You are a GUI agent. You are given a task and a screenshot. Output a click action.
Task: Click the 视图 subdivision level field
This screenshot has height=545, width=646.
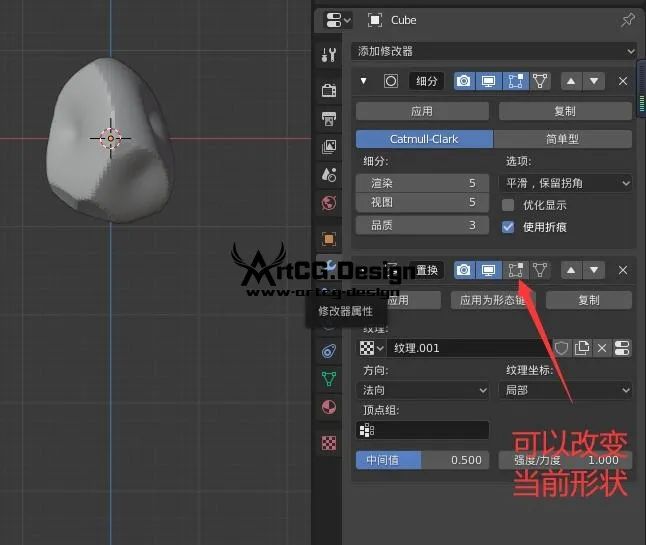(422, 202)
